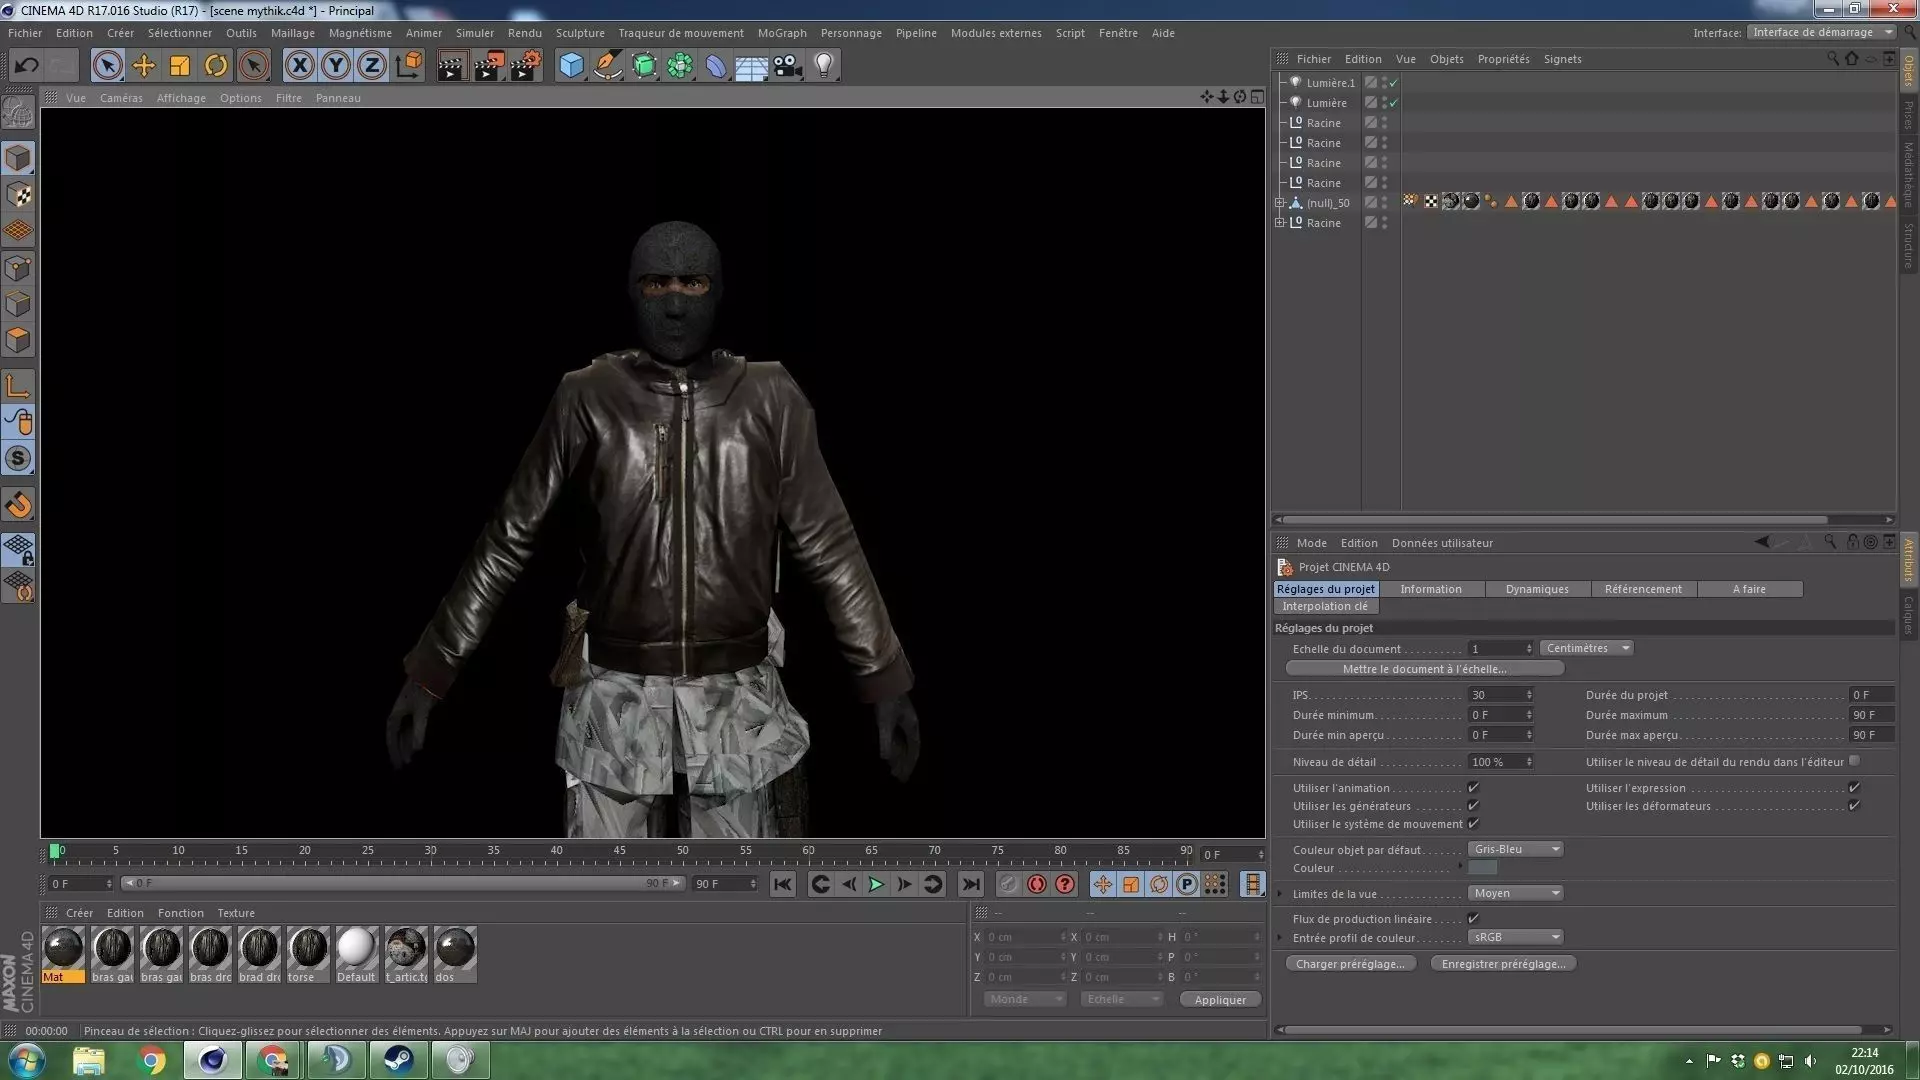
Task: Open the Centimètres unit dropdown
Action: coord(1586,648)
